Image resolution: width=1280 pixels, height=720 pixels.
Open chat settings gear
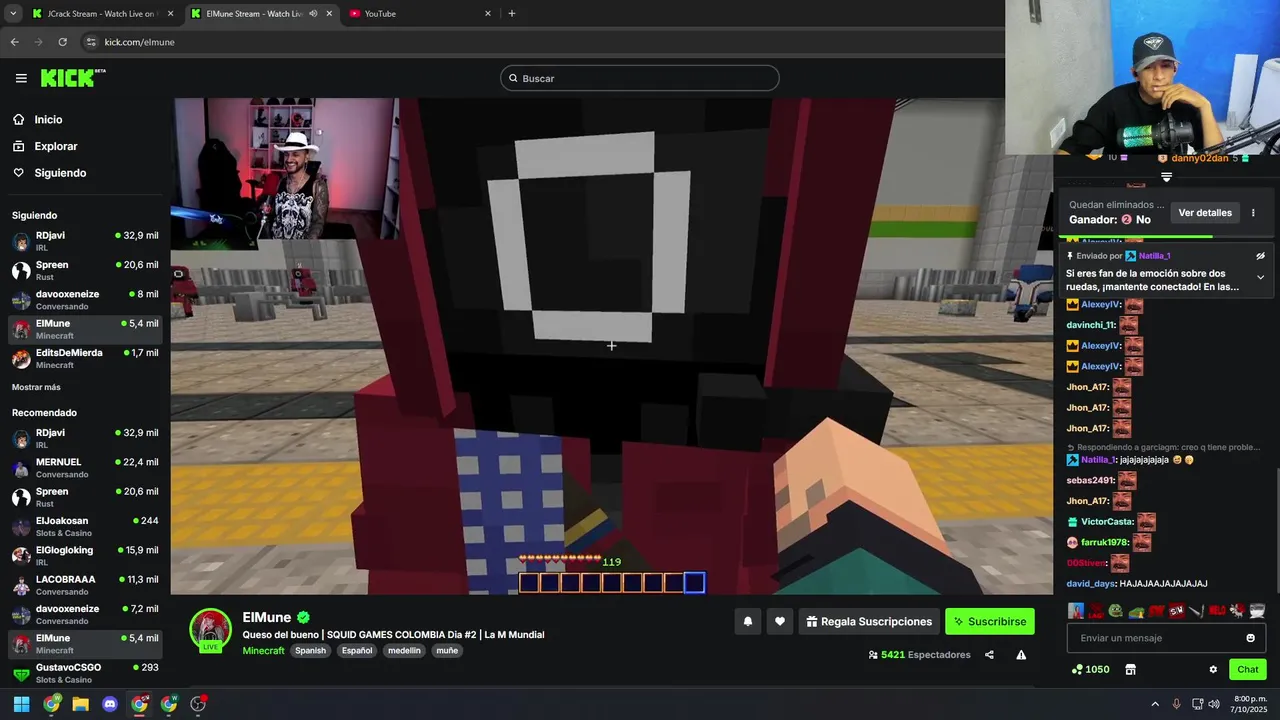point(1213,669)
